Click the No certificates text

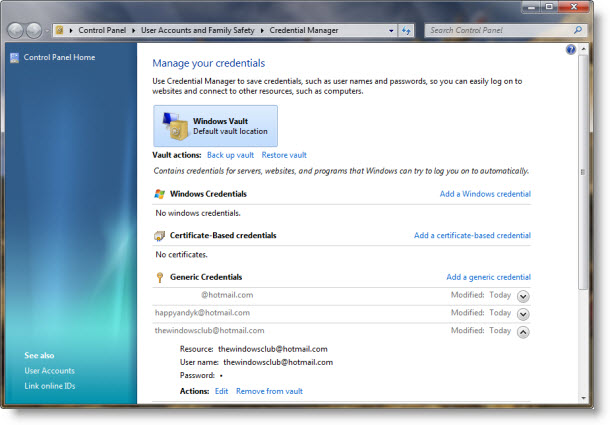pyautogui.click(x=181, y=255)
